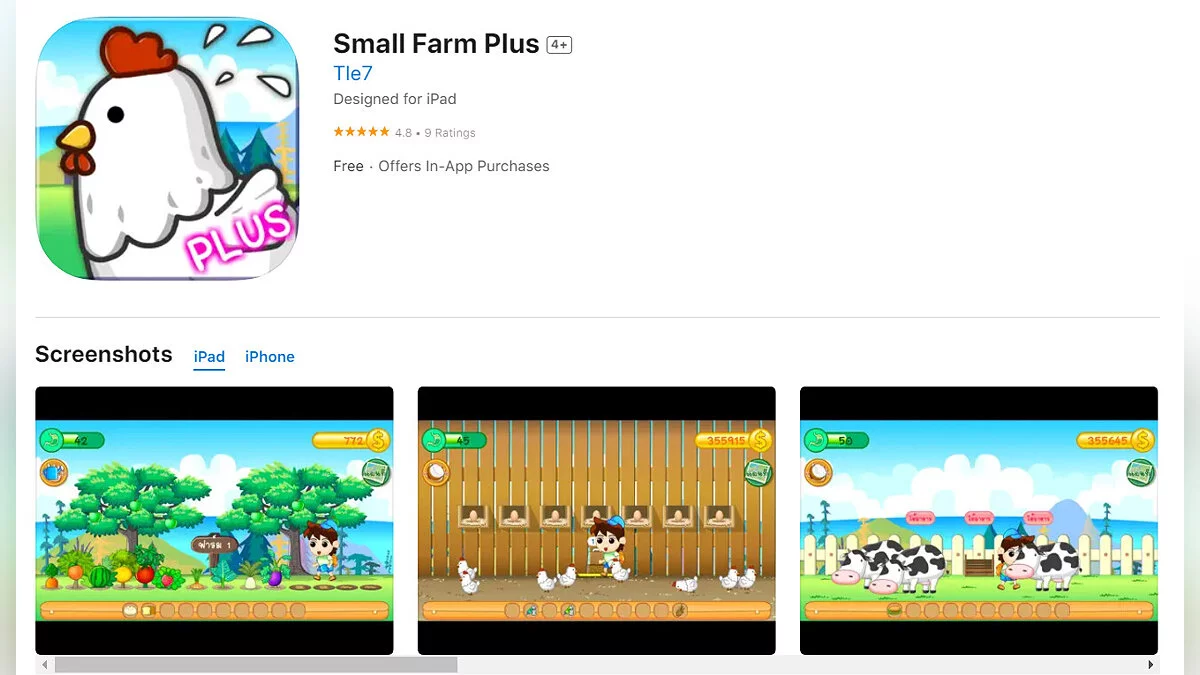Click the scrollbar left arrow
The height and width of the screenshot is (675, 1200).
(44, 664)
